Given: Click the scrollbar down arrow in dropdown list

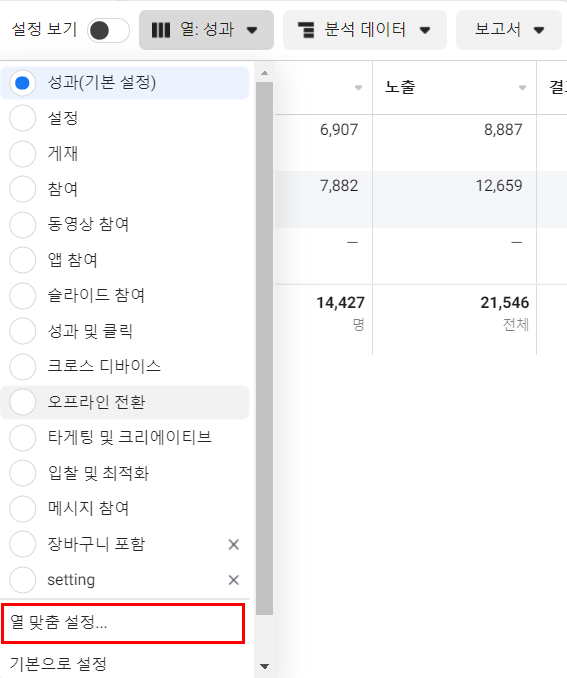Looking at the screenshot, I should click(265, 666).
